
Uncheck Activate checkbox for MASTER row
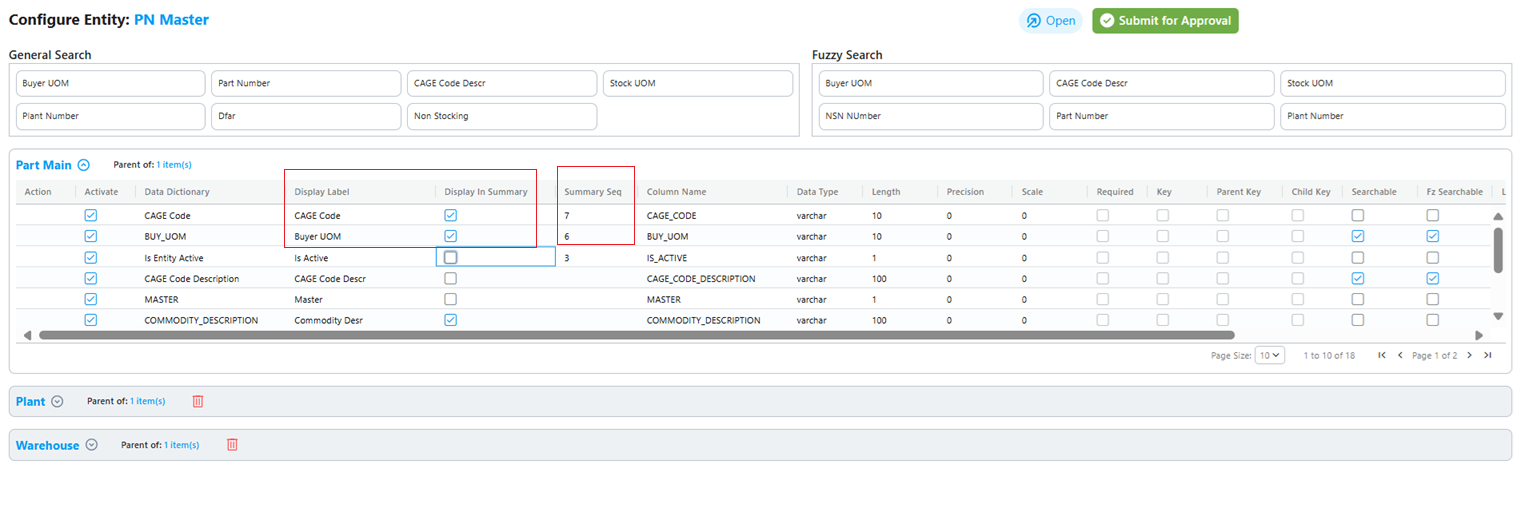click(91, 299)
